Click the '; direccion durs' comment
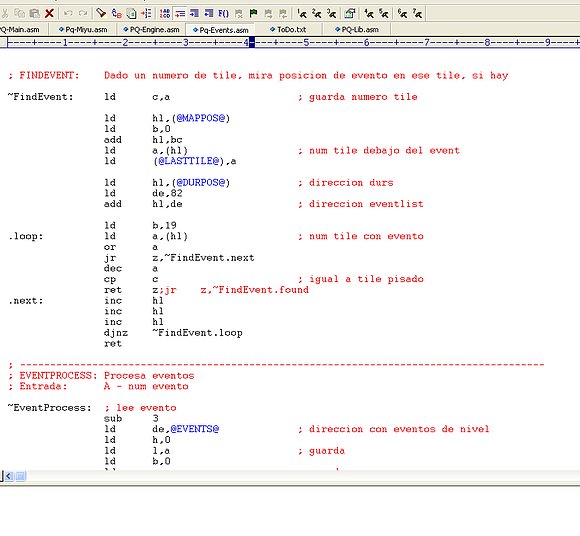The height and width of the screenshot is (536, 580). 345,183
